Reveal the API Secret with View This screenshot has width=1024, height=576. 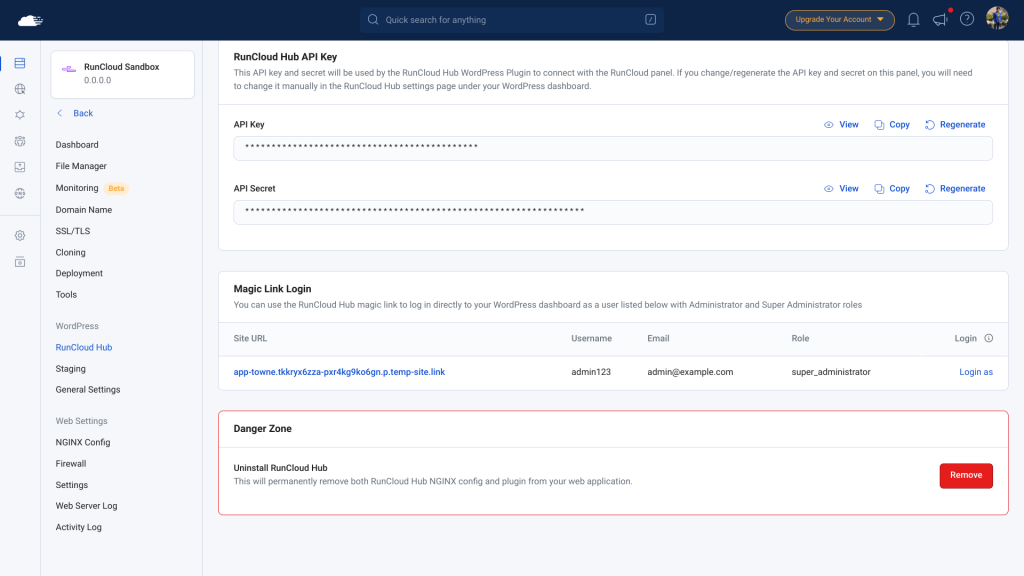pos(841,189)
